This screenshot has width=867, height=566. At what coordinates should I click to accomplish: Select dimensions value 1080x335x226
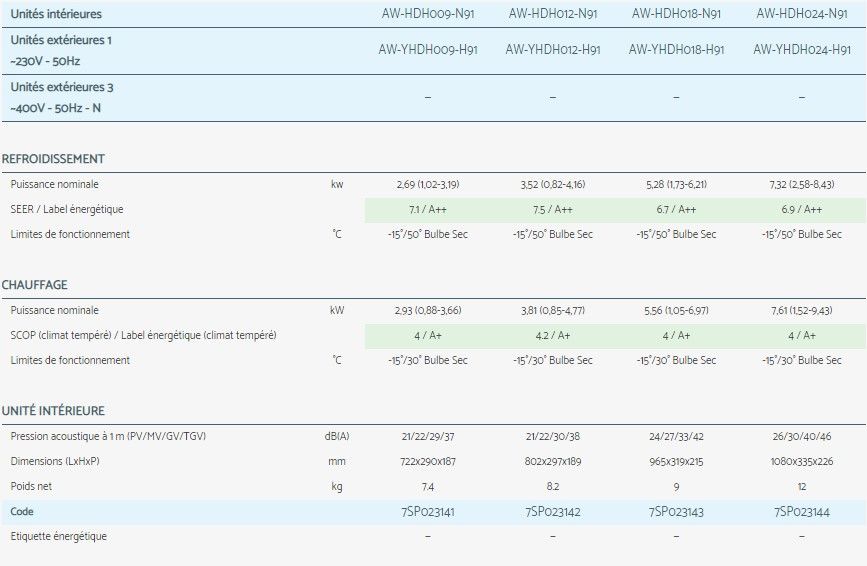click(x=801, y=462)
